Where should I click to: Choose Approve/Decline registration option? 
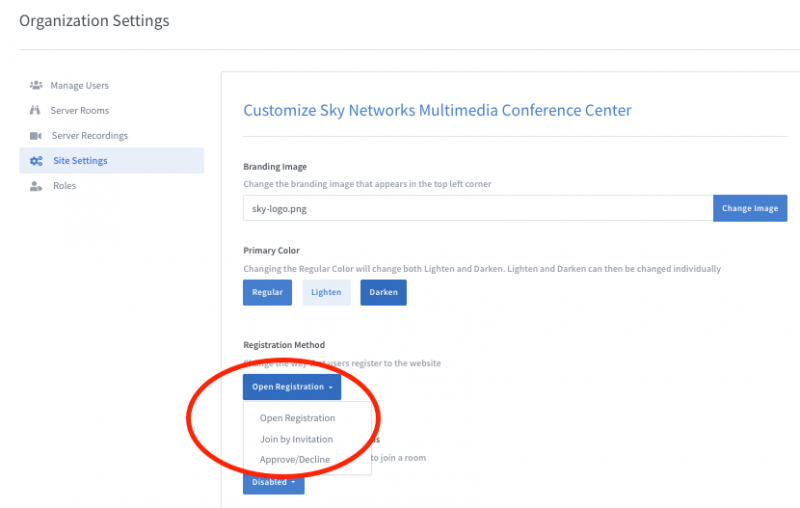[x=295, y=460]
